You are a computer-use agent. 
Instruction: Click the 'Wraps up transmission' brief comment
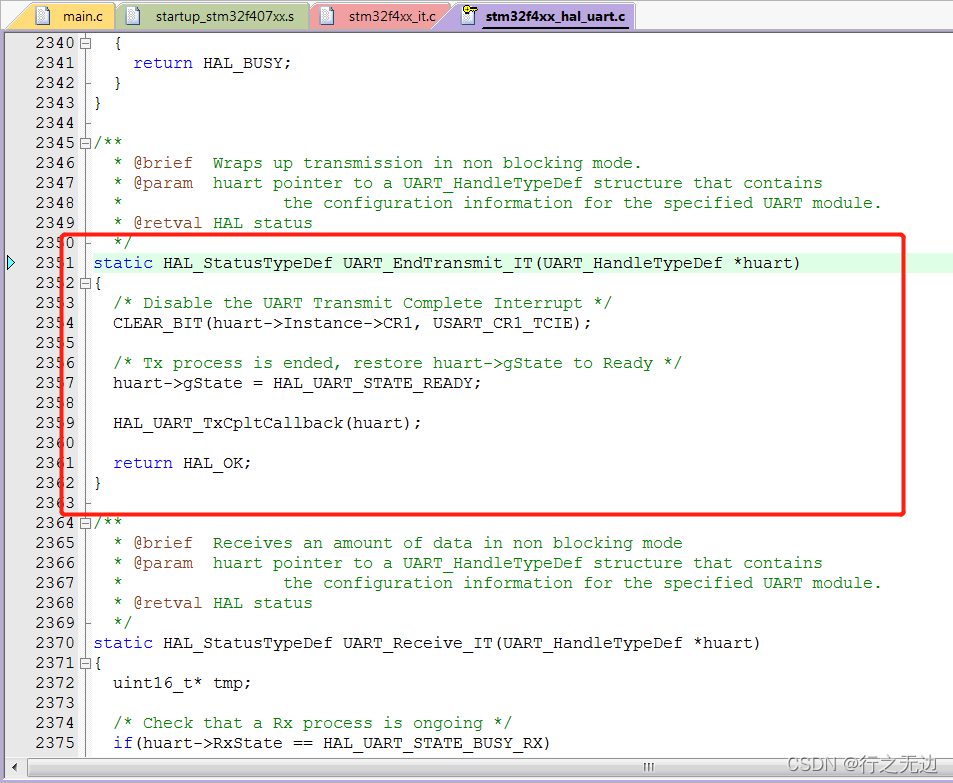(x=427, y=163)
